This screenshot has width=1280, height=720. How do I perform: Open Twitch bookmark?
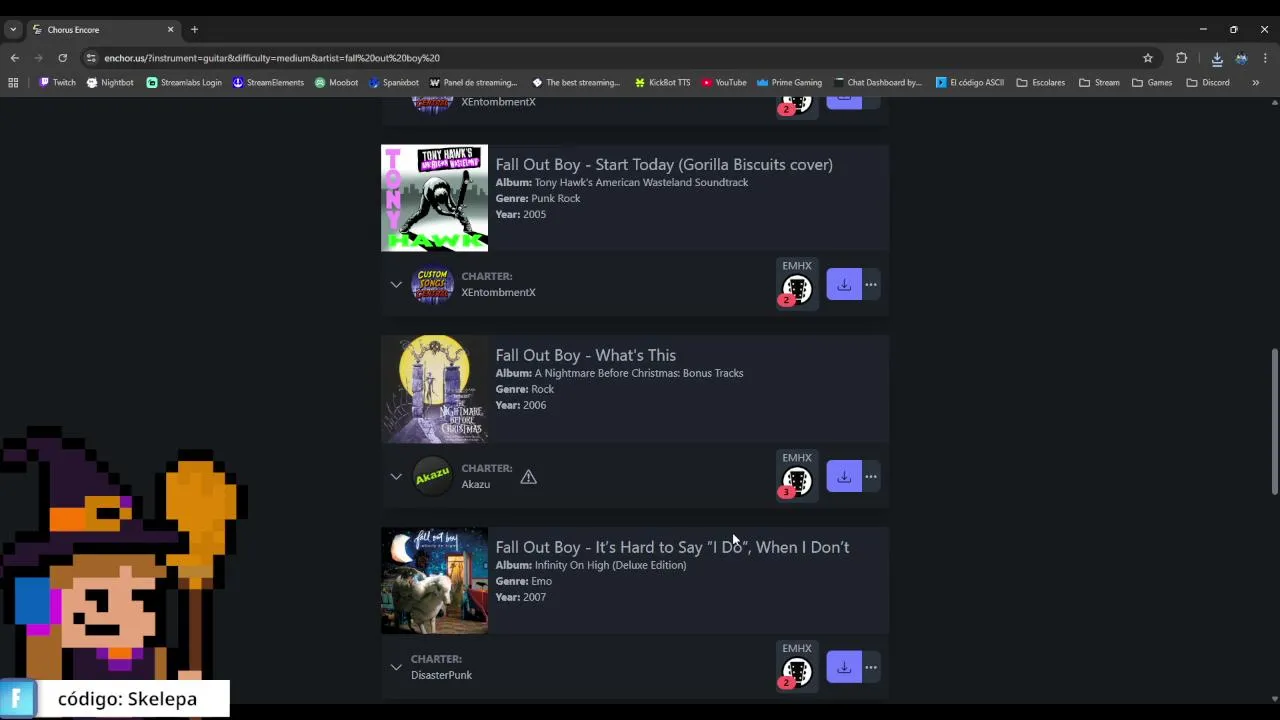[x=57, y=83]
